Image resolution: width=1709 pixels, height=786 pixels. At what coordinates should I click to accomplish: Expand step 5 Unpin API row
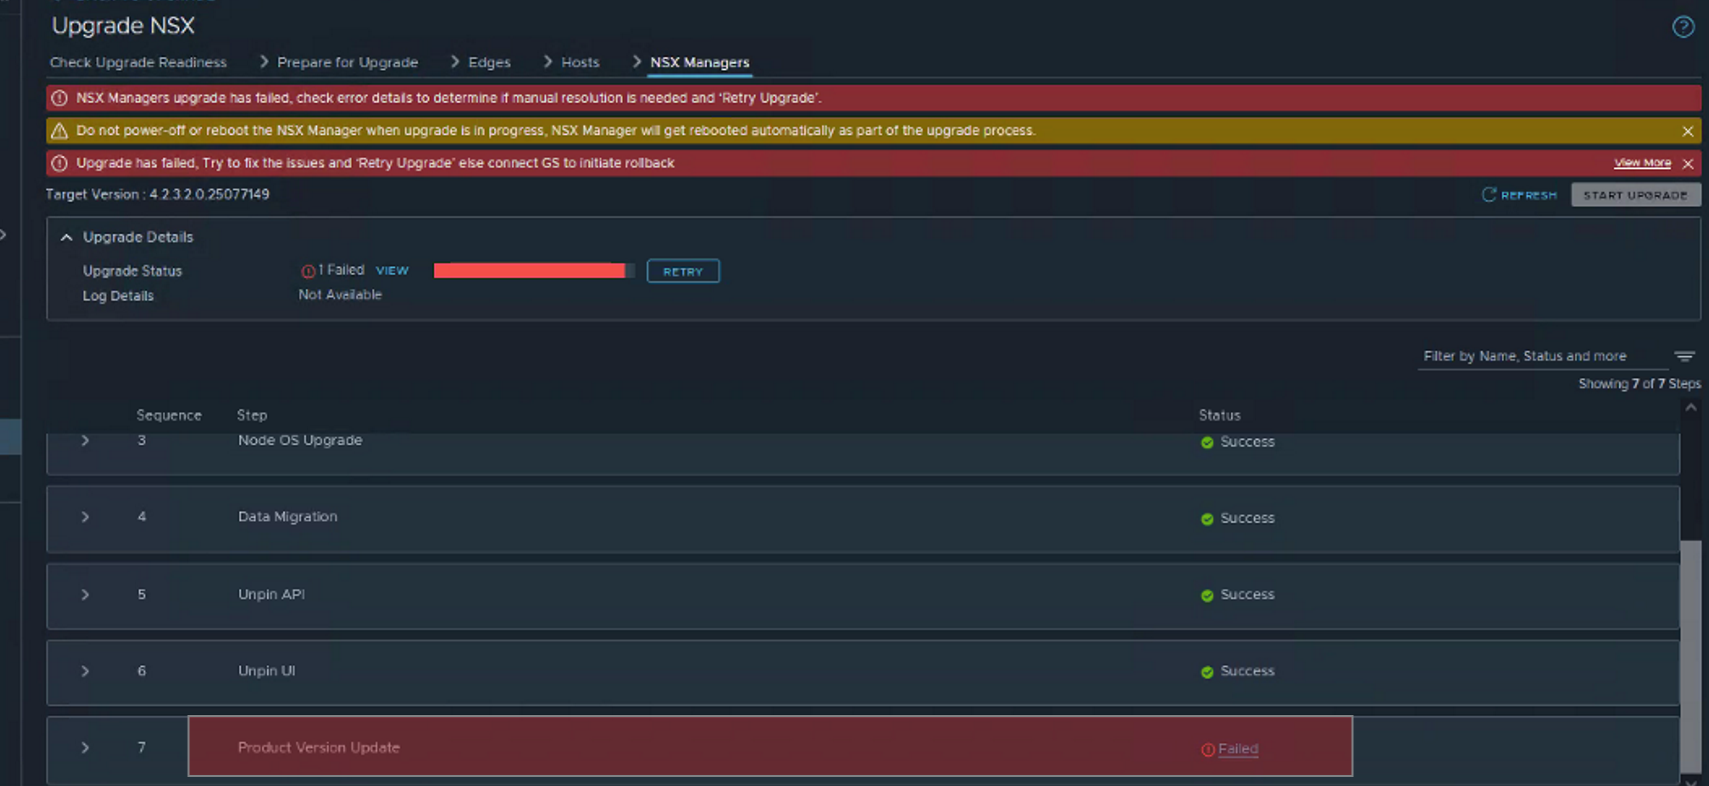[85, 595]
